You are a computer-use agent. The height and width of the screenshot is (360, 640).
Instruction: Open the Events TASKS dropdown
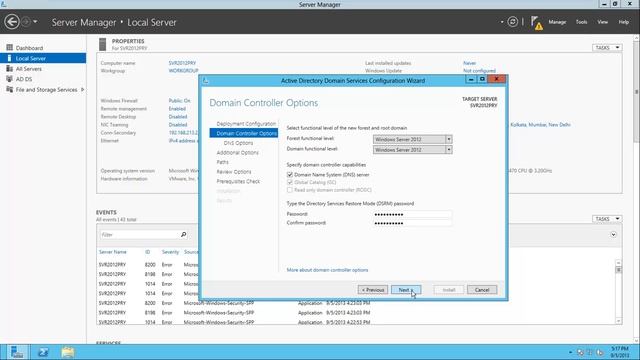(x=607, y=219)
